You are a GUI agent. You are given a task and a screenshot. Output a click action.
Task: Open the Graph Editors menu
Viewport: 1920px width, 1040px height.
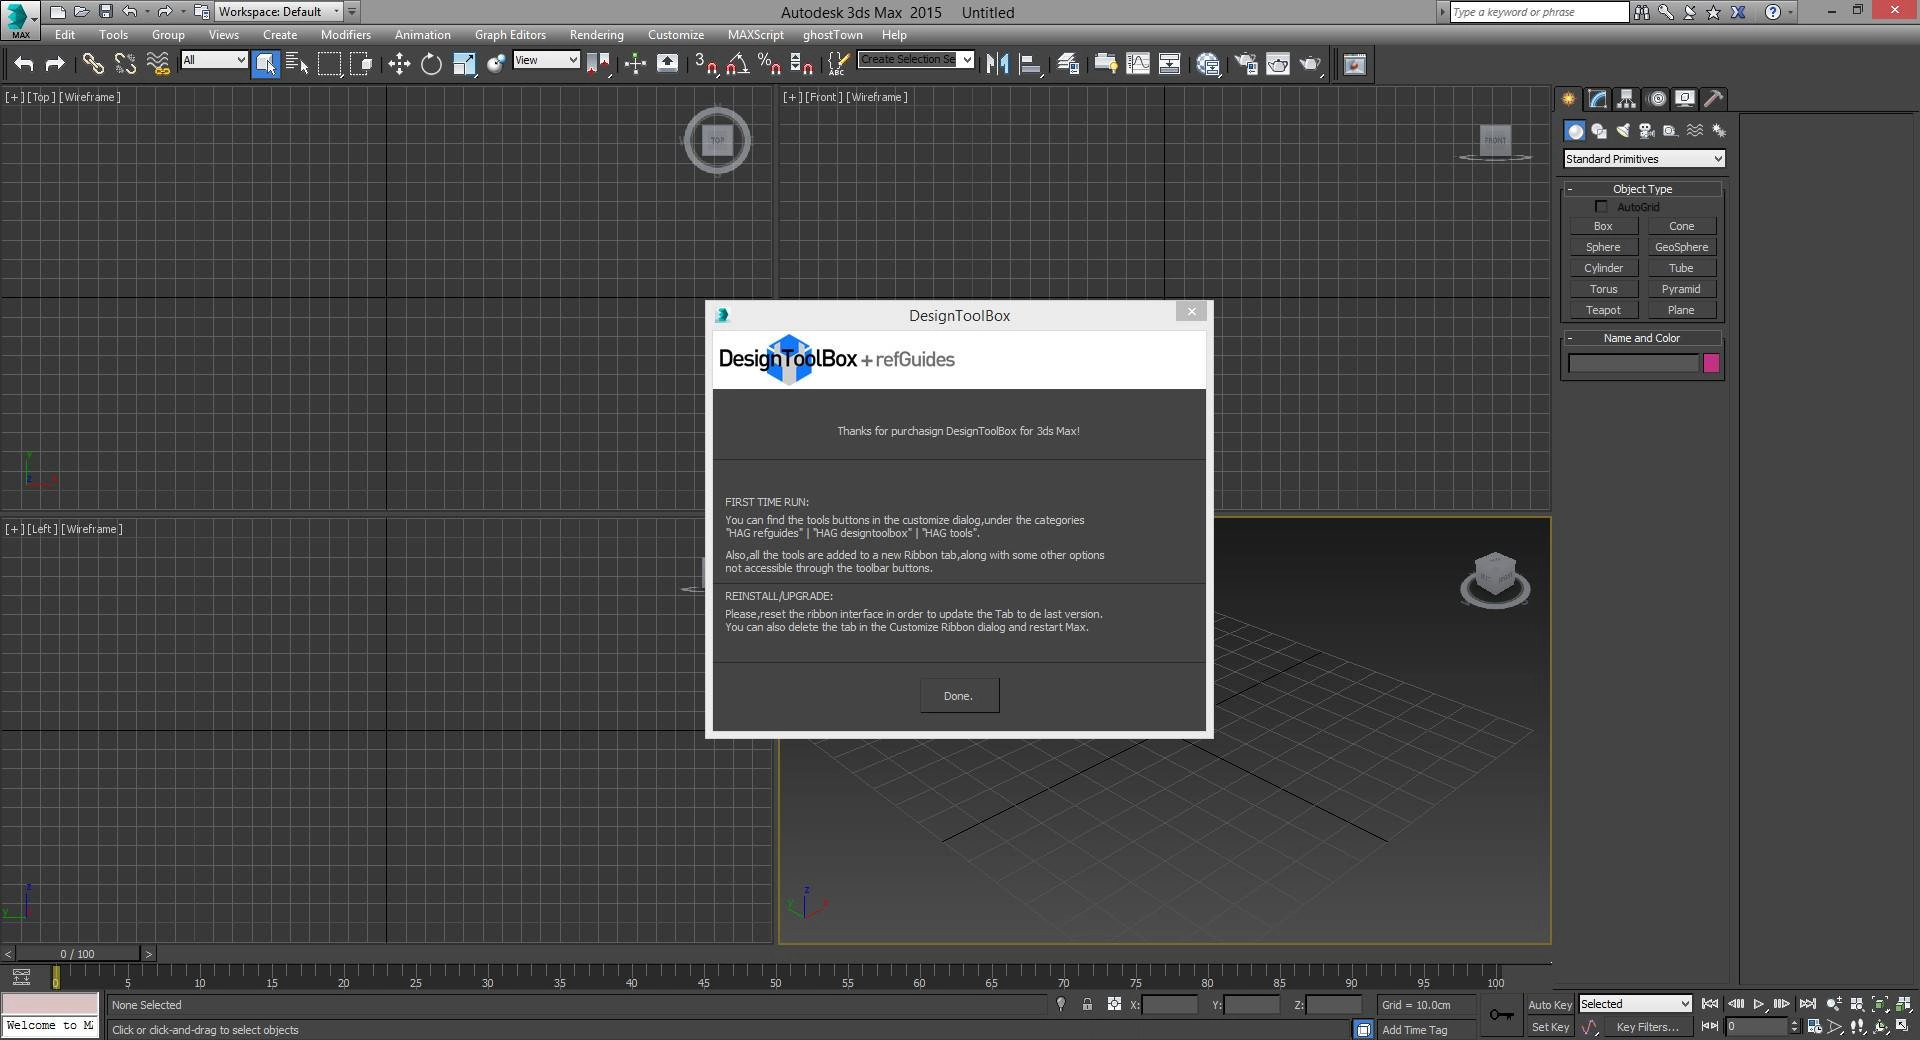point(510,34)
